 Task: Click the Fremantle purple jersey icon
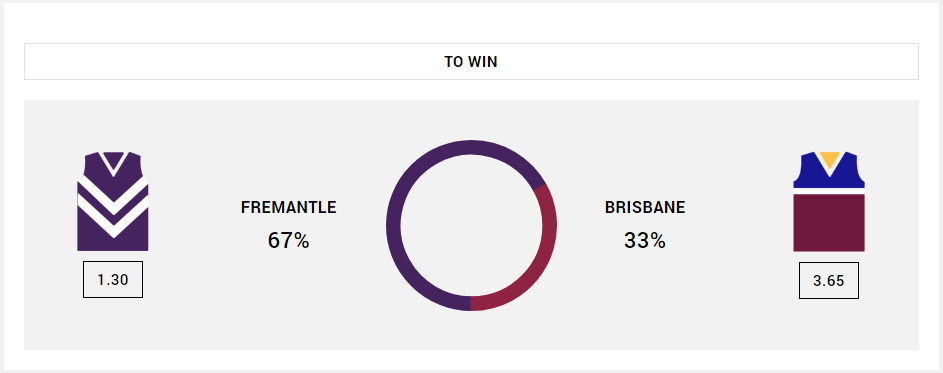(112, 201)
